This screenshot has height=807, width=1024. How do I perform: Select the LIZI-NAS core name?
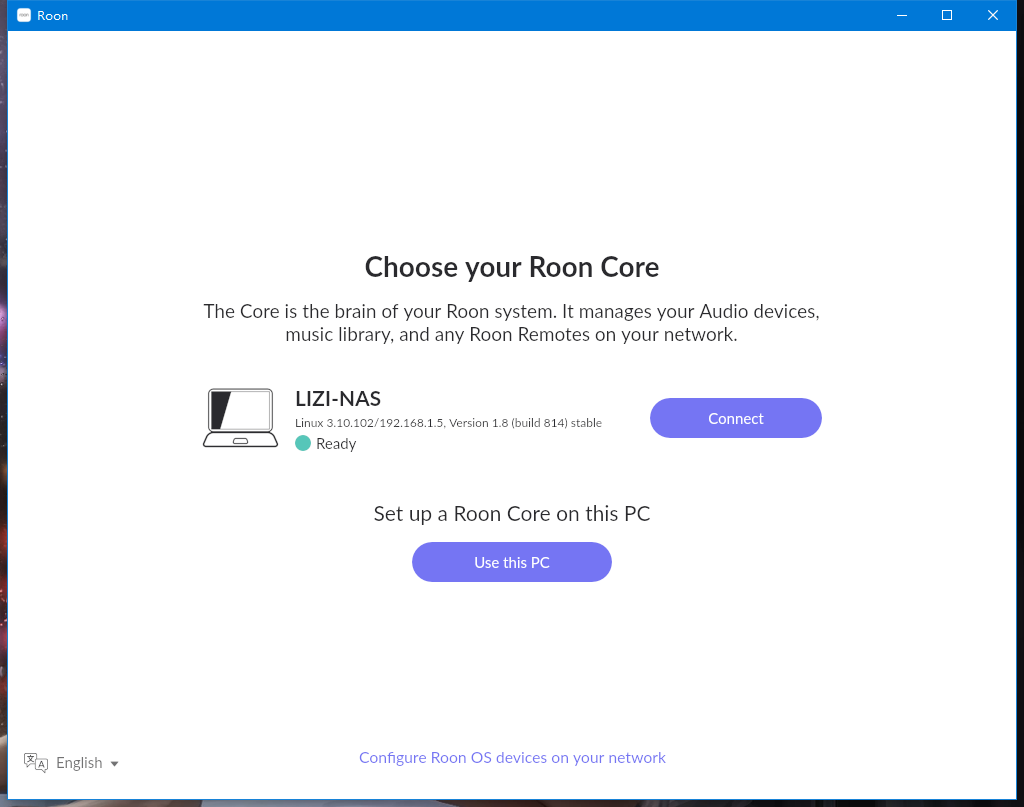(x=338, y=398)
